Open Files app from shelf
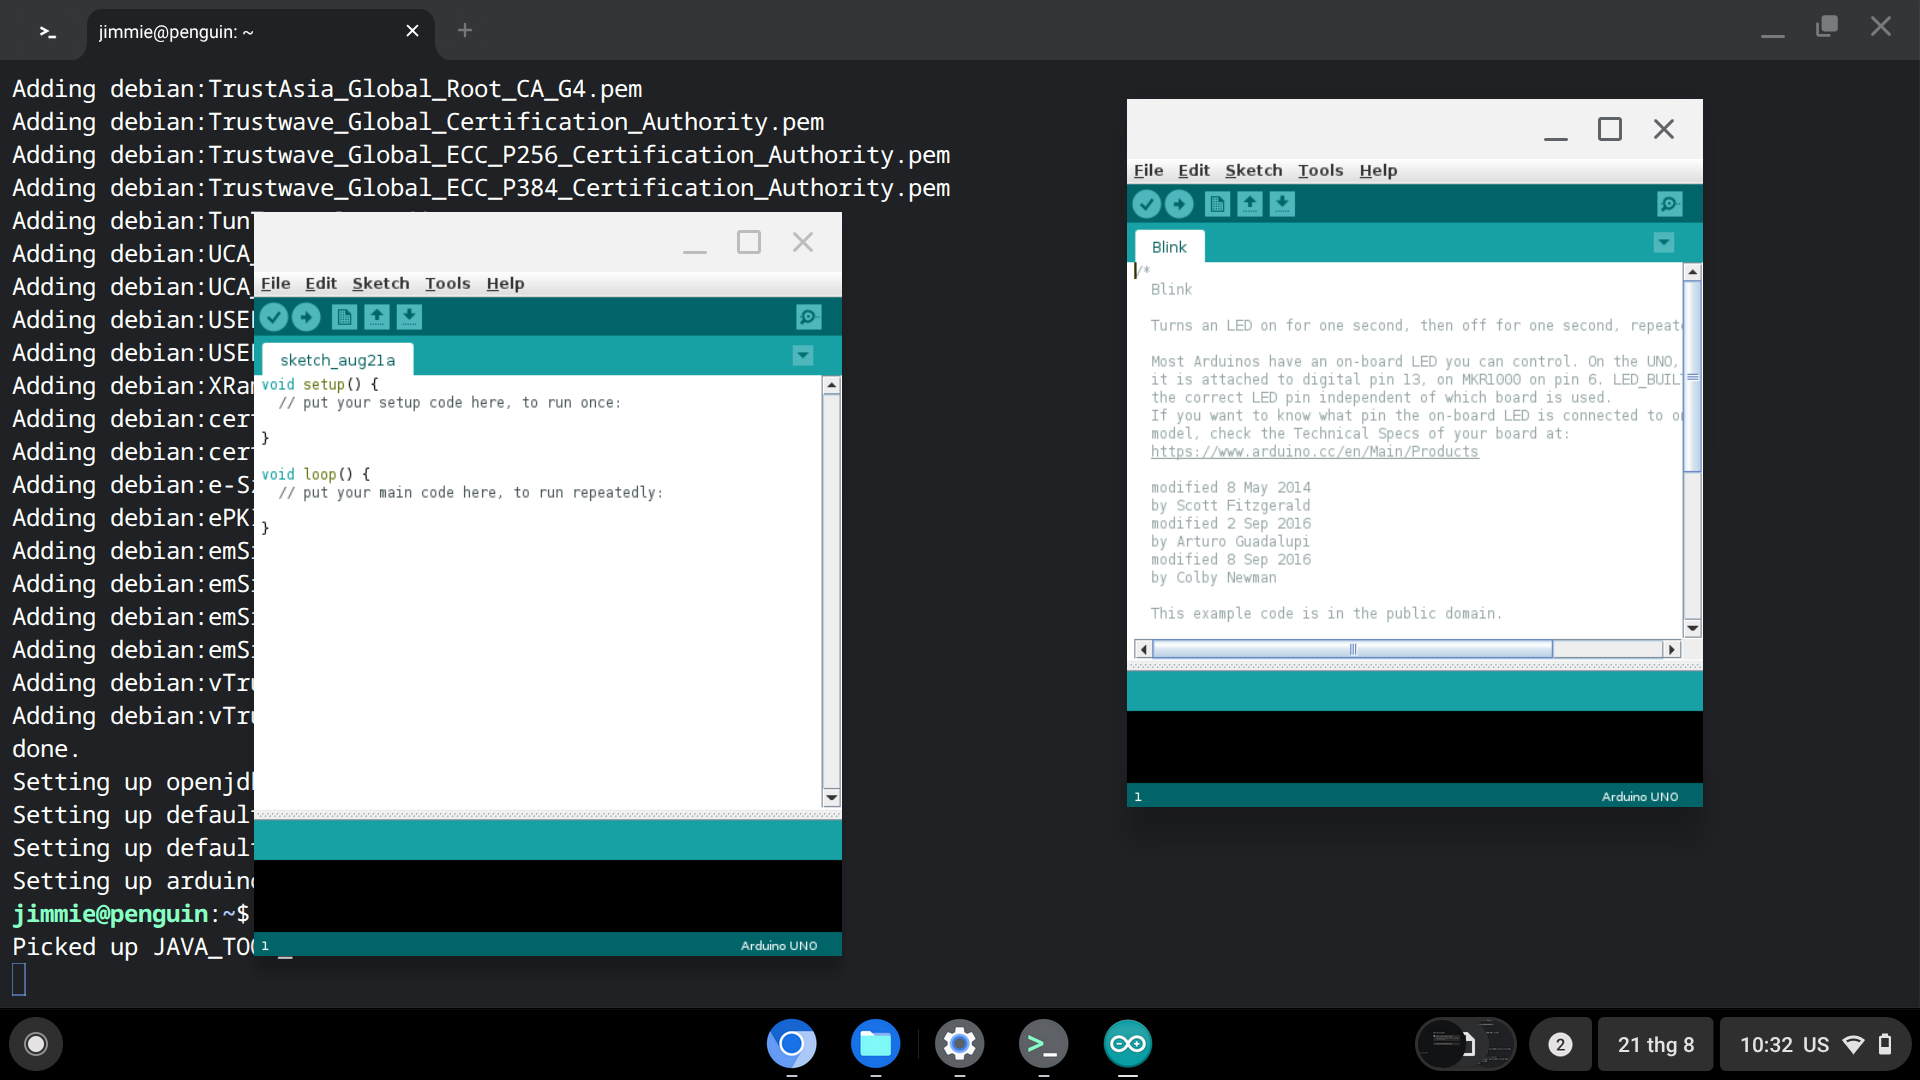 [875, 1044]
